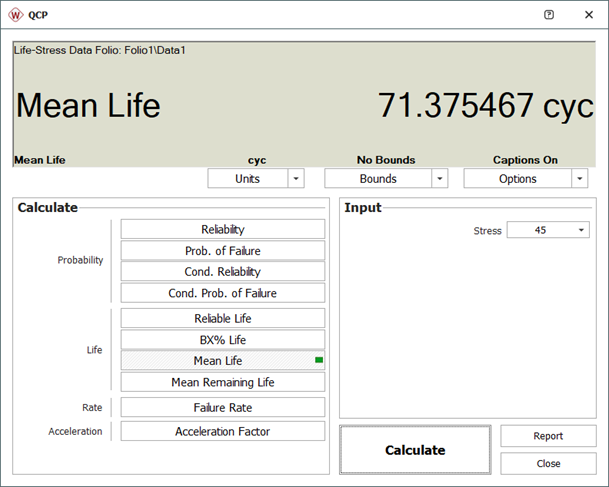Open the Options button
The width and height of the screenshot is (609, 487).
click(x=516, y=179)
